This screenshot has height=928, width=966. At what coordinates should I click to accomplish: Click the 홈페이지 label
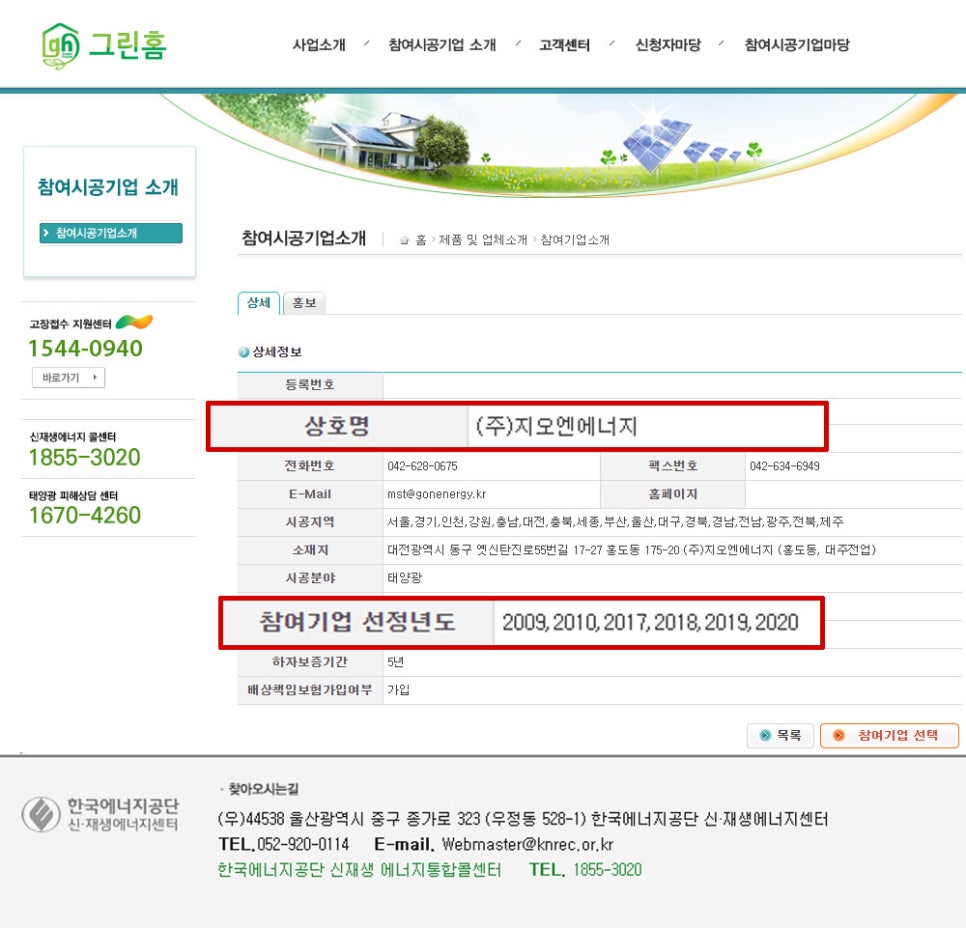click(673, 494)
